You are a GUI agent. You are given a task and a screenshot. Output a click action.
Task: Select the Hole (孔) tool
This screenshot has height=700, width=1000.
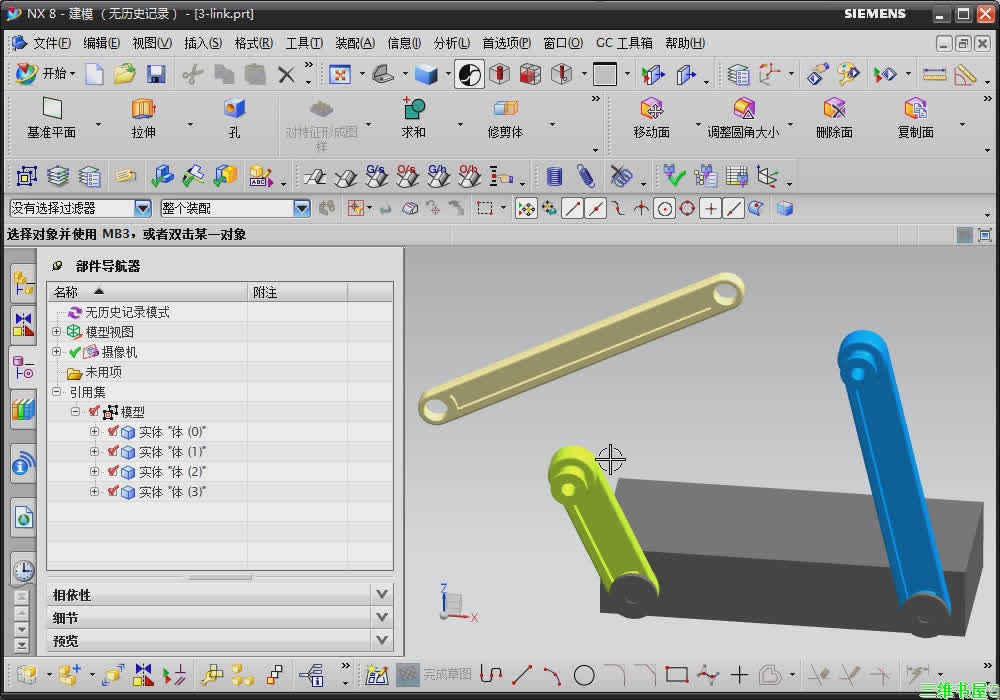coord(234,119)
